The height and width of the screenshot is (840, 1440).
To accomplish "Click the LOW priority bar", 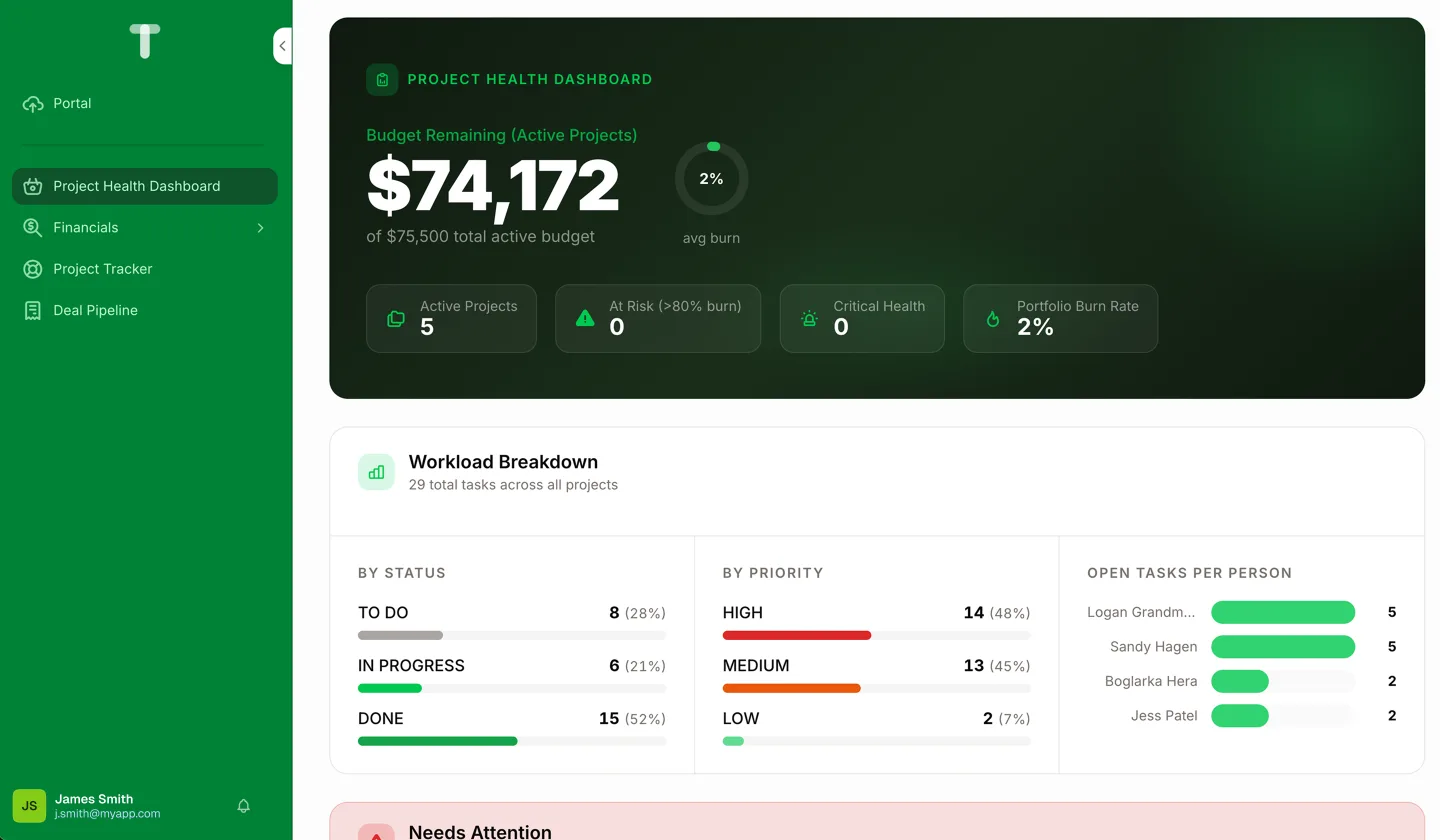I will click(876, 741).
